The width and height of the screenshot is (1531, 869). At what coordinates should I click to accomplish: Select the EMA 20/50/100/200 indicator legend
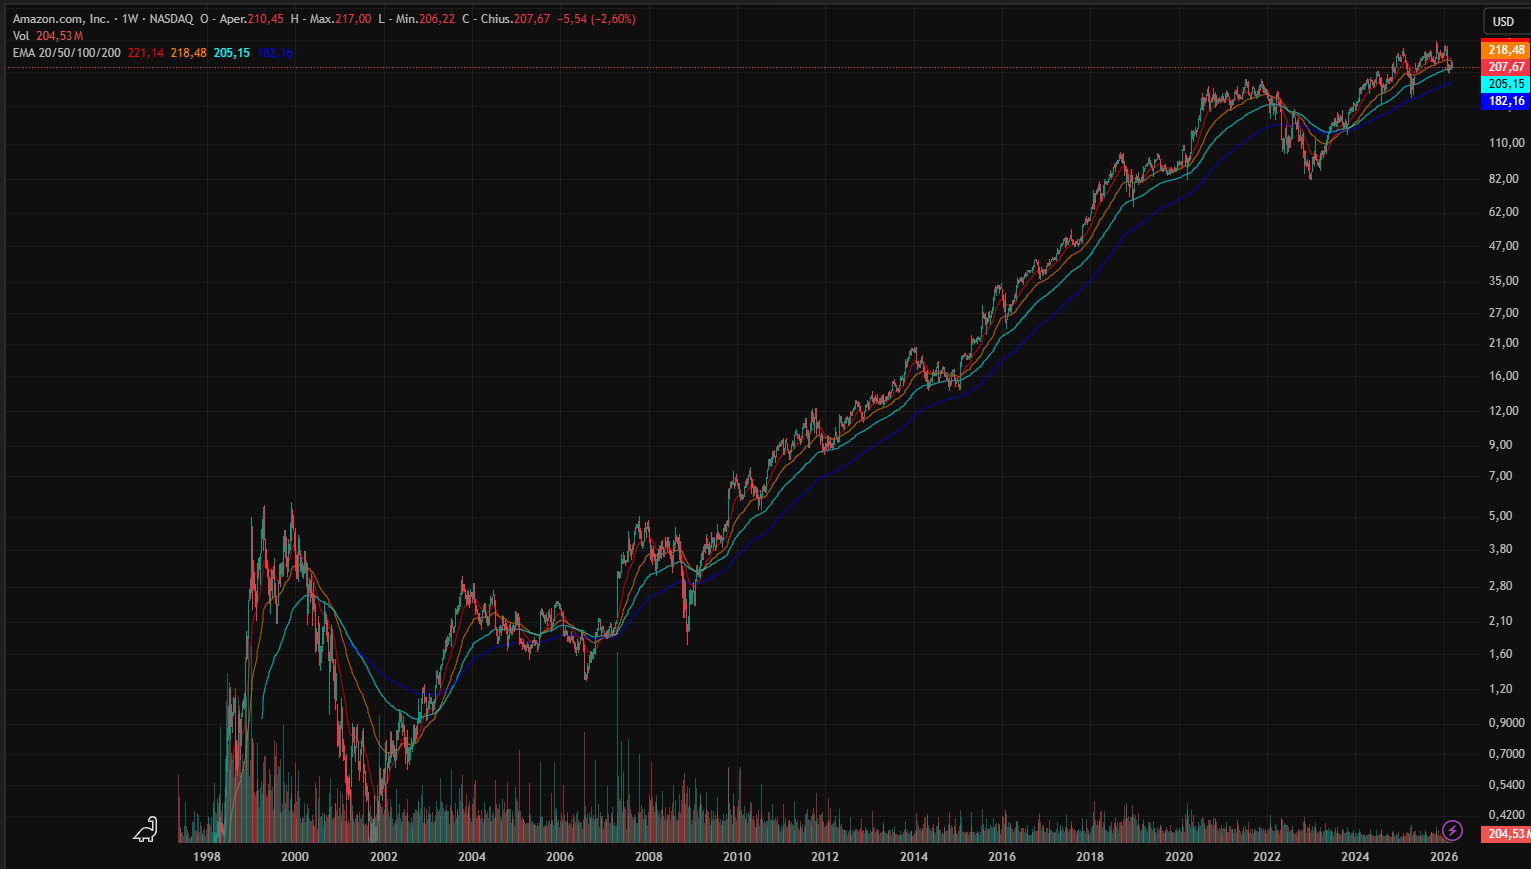pos(67,53)
